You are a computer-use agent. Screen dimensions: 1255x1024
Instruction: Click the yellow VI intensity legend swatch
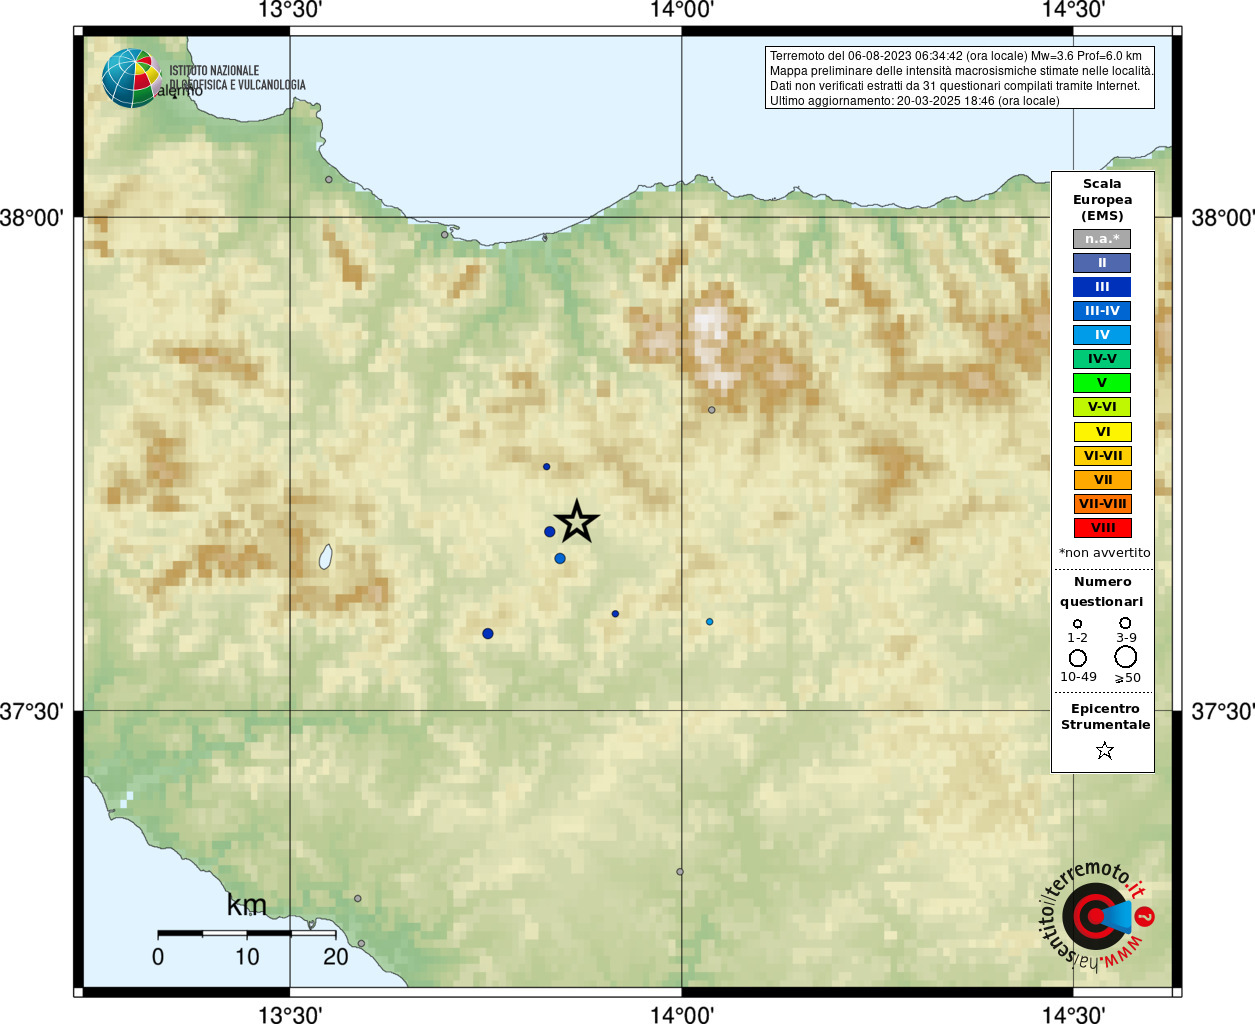(1102, 432)
